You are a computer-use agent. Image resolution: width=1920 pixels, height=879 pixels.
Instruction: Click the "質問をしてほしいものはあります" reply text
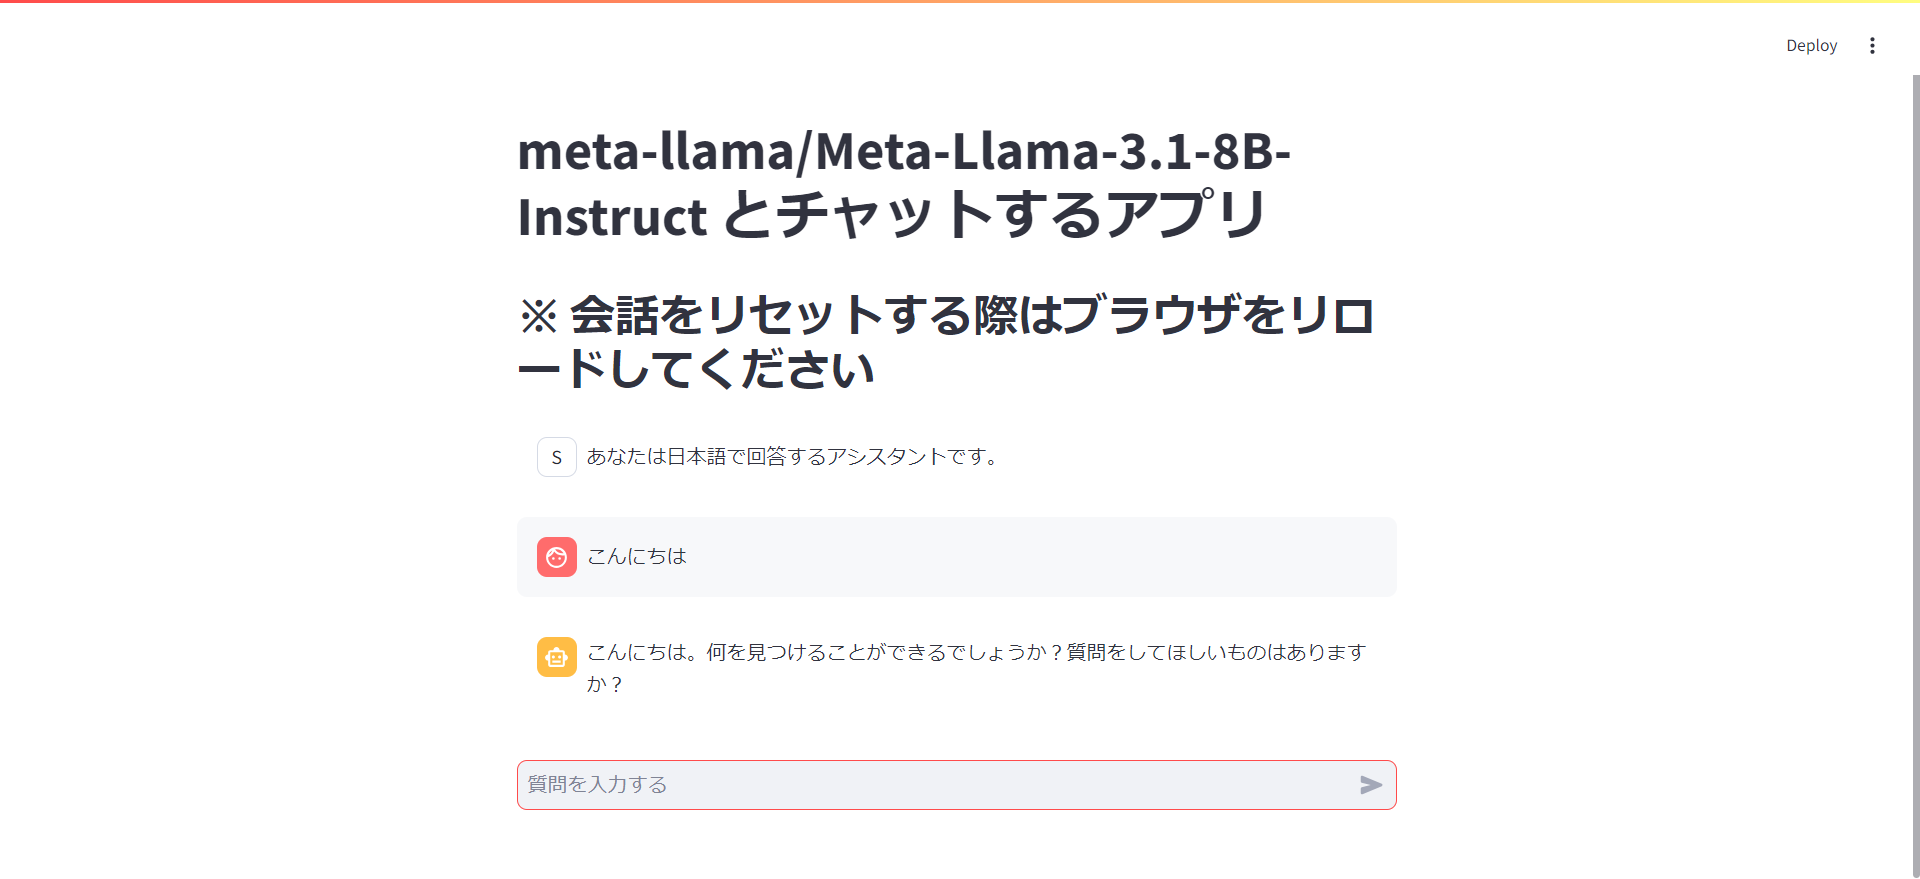1215,652
